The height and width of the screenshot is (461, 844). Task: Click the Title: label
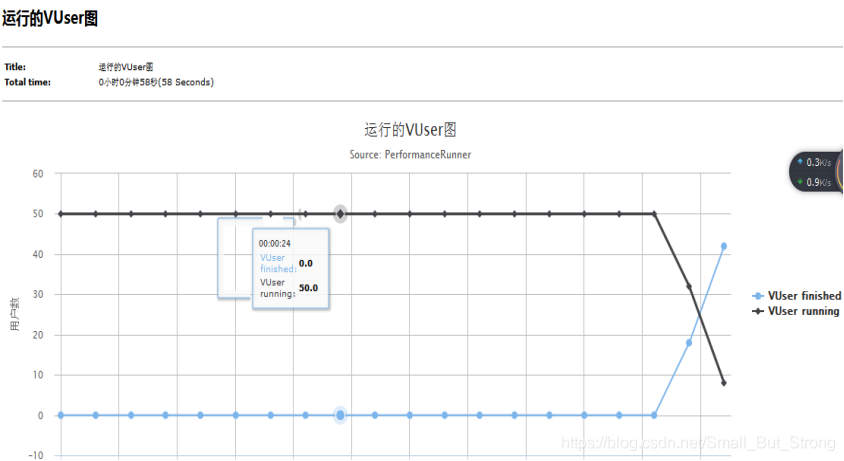(x=15, y=67)
